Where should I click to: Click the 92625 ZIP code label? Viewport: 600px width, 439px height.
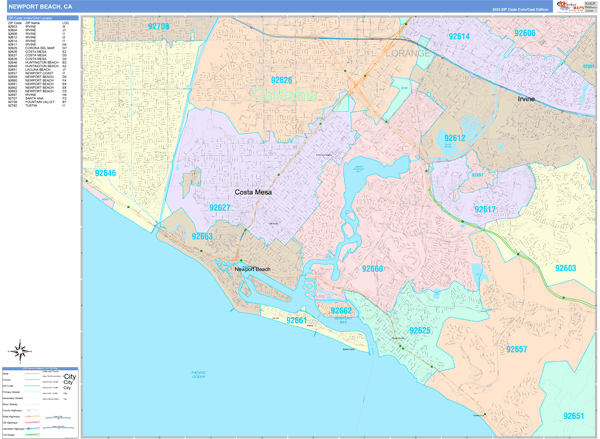click(419, 330)
